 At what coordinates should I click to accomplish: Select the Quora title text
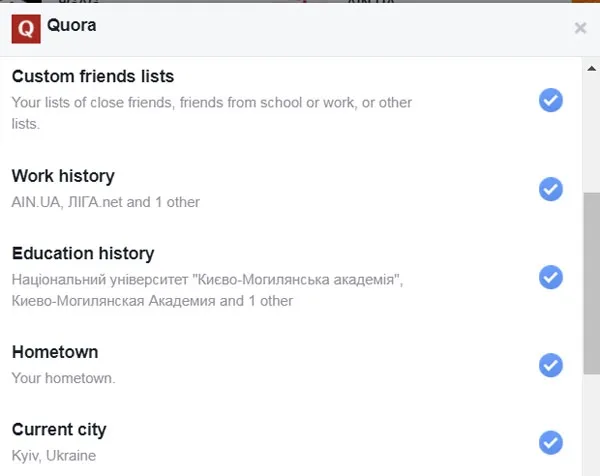(72, 26)
